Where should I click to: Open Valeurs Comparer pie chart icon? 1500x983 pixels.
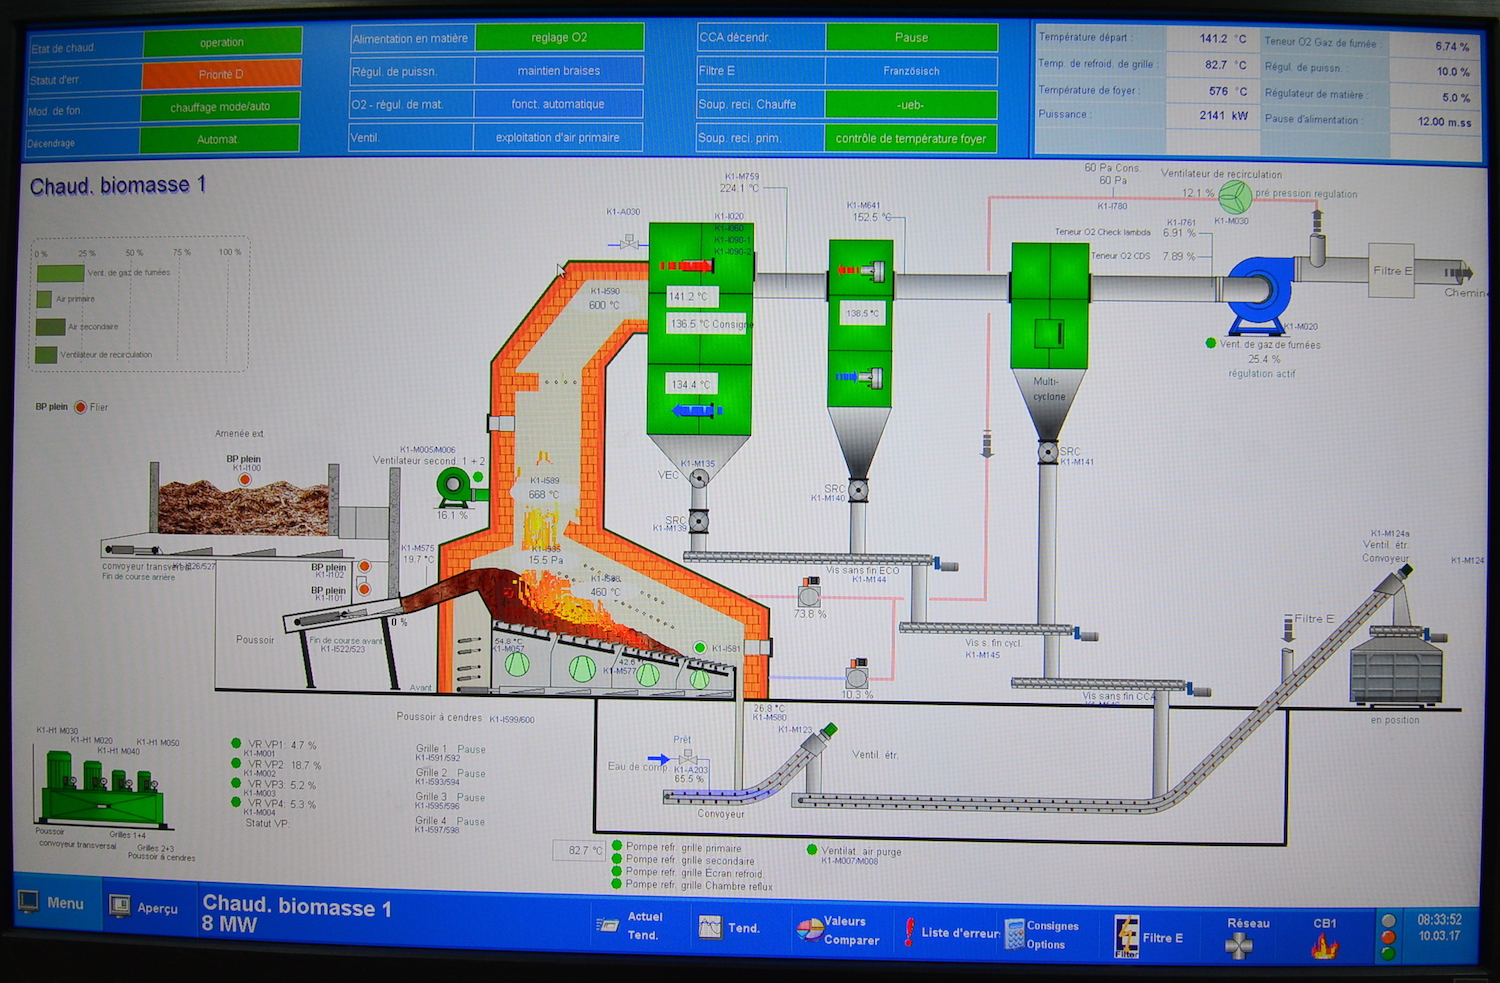pos(809,930)
